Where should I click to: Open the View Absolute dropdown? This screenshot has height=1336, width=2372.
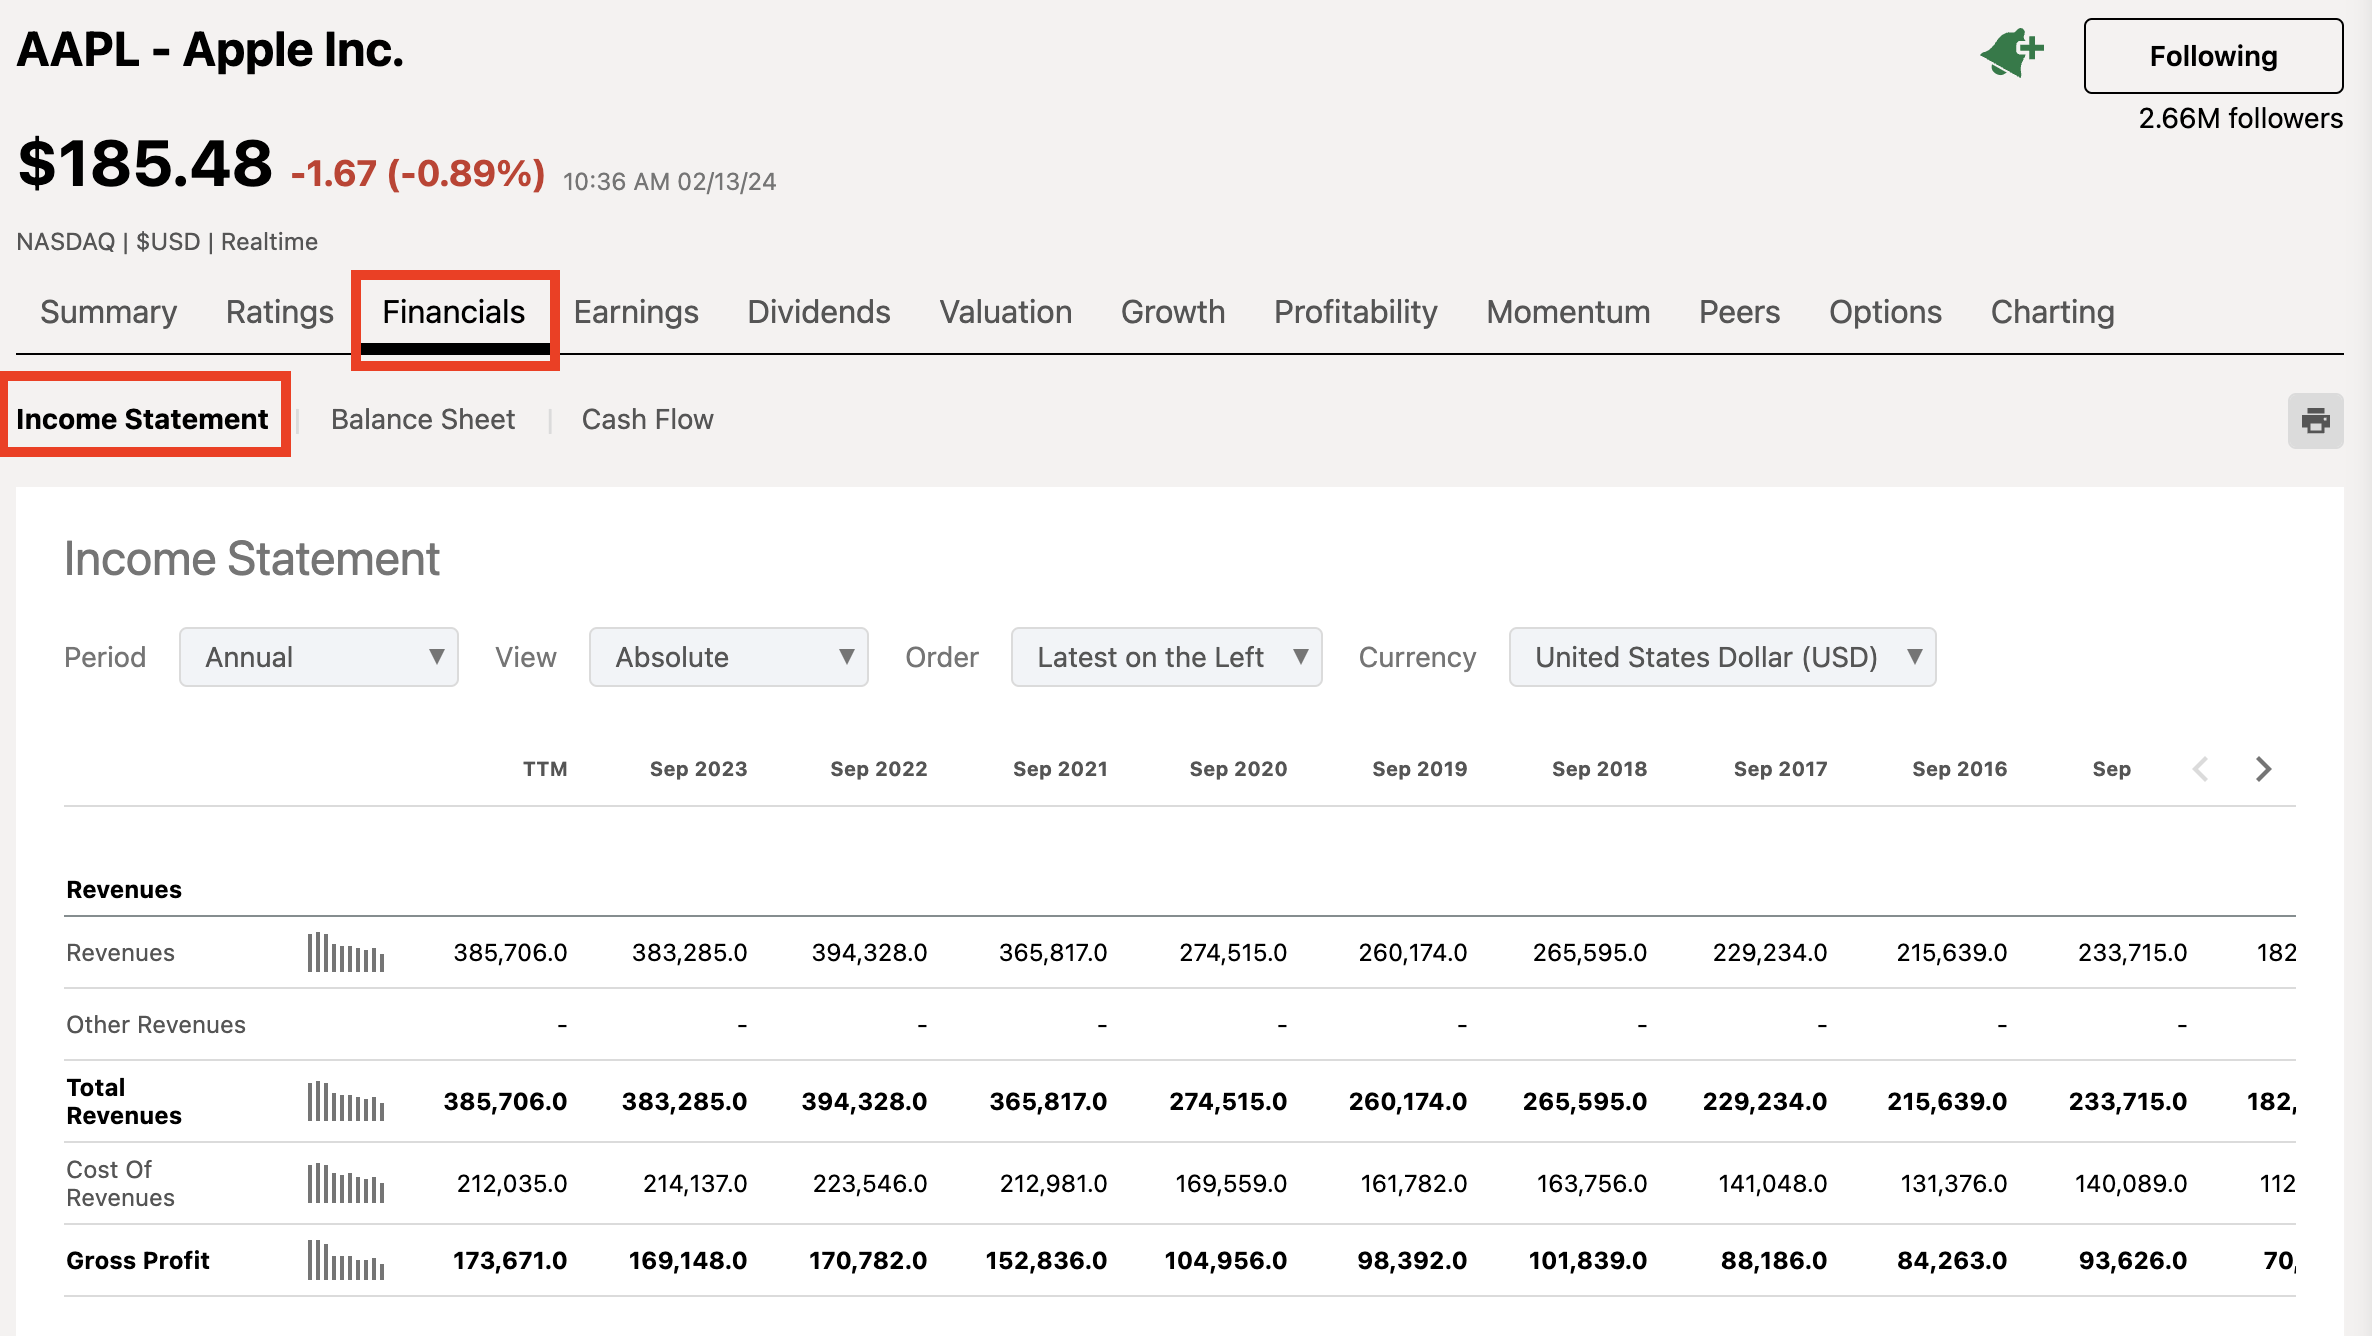coord(729,657)
